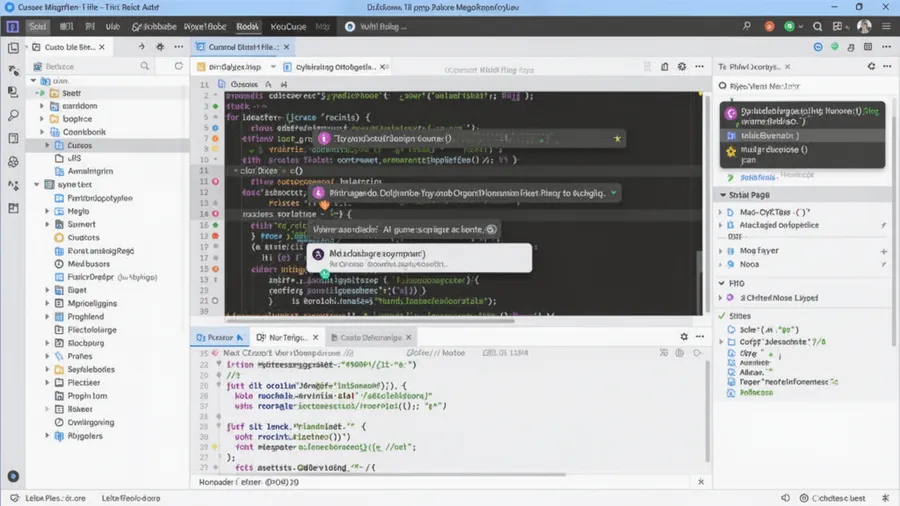Click the bottom-most square icon in left activity bar
The height and width of the screenshot is (506, 900).
click(x=13, y=208)
